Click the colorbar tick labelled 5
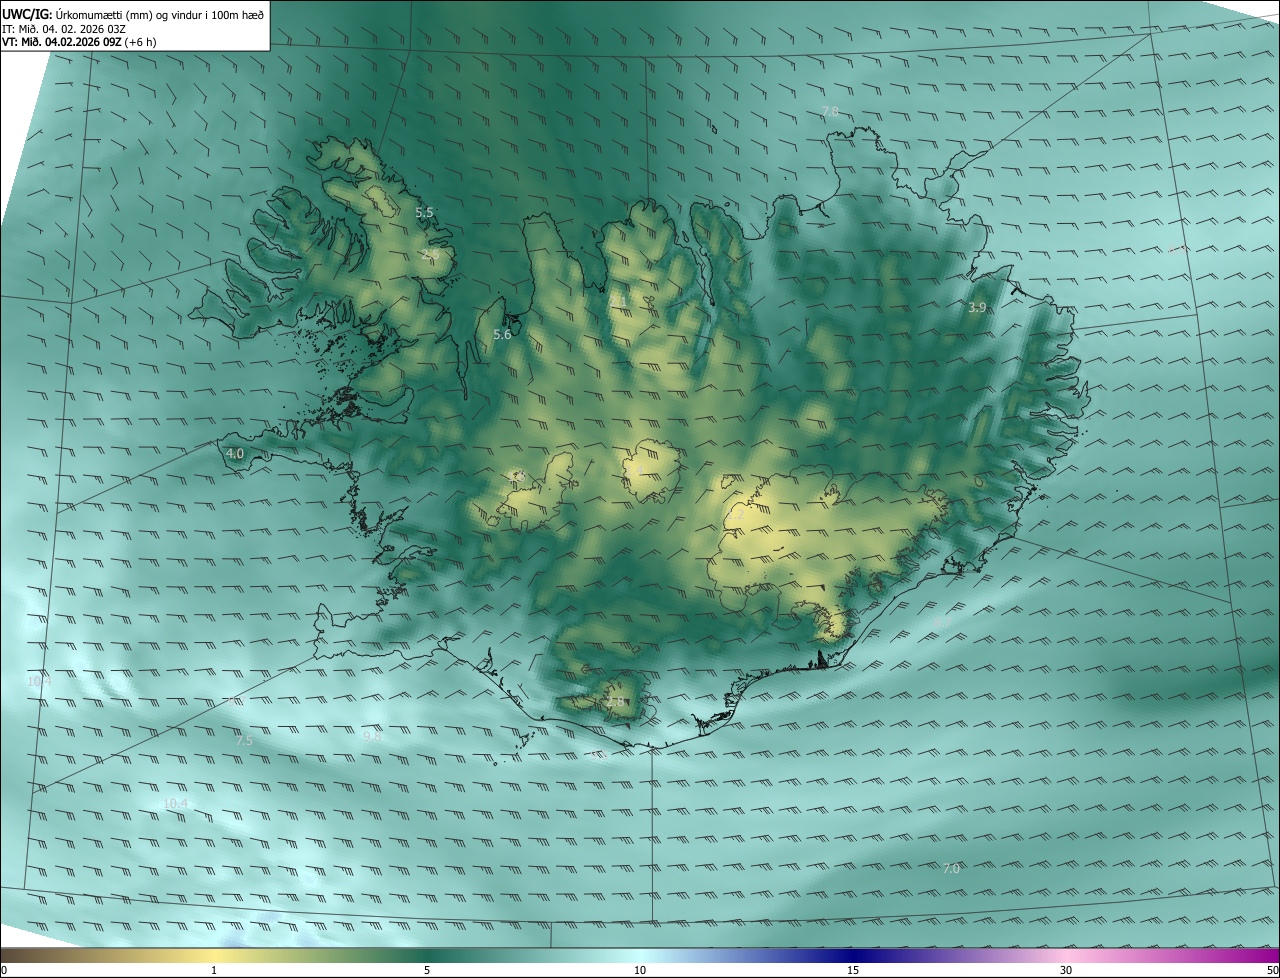This screenshot has height=978, width=1280. point(427,970)
